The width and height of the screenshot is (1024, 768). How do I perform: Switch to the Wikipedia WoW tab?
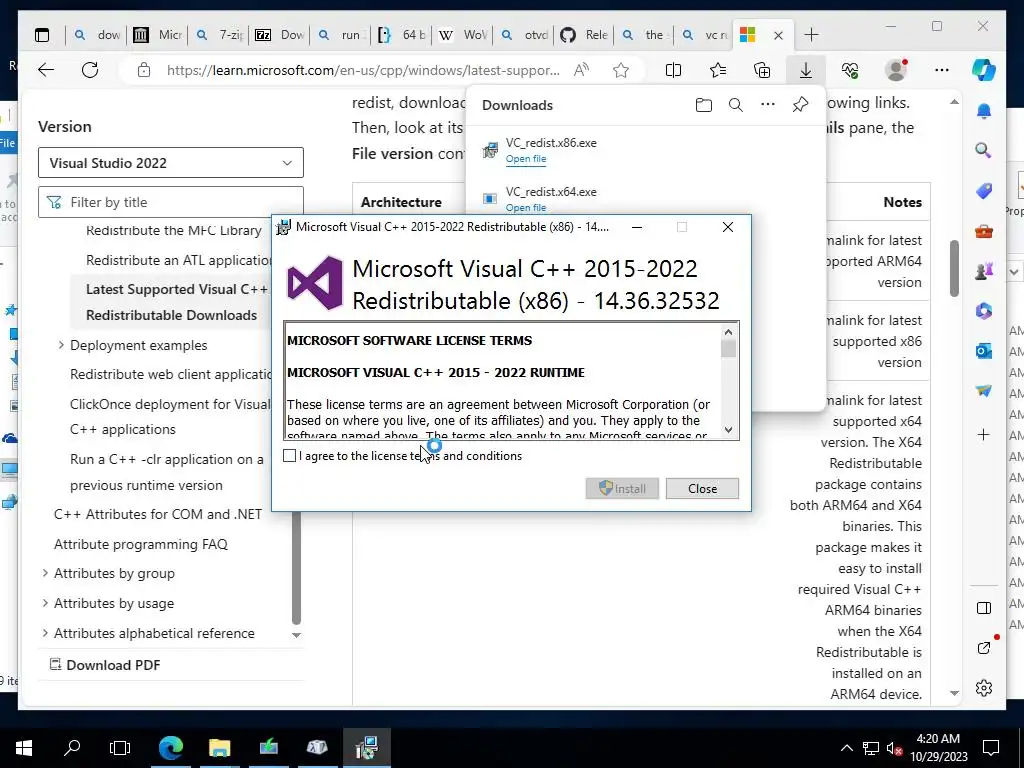click(x=462, y=35)
